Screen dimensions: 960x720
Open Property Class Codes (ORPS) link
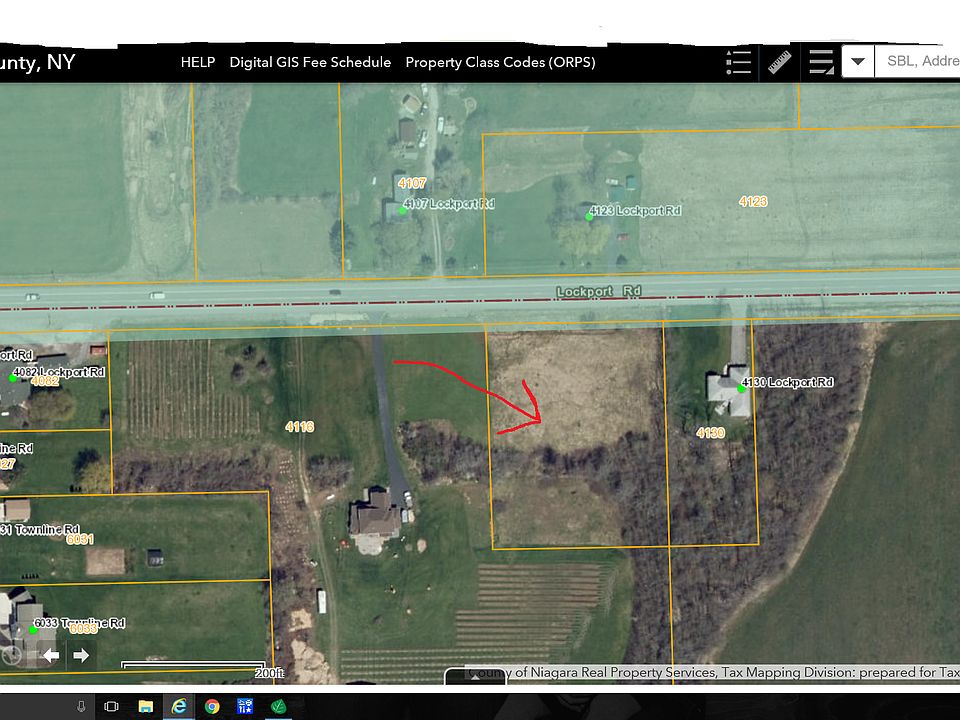[500, 62]
